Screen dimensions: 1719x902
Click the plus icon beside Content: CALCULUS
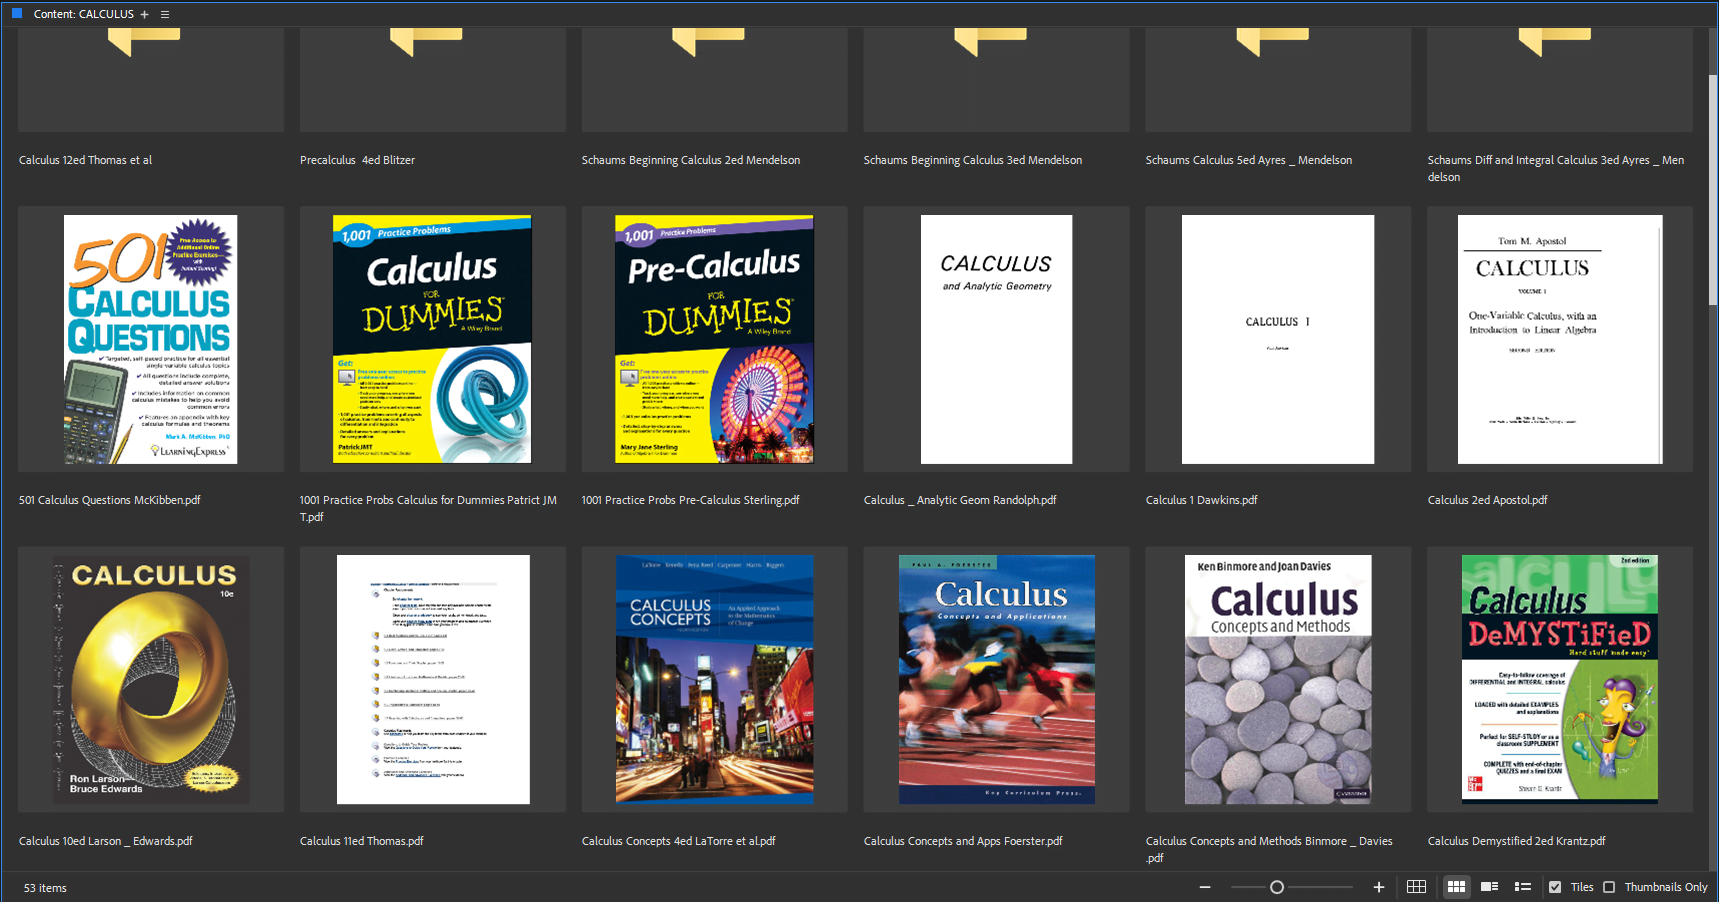tap(145, 14)
